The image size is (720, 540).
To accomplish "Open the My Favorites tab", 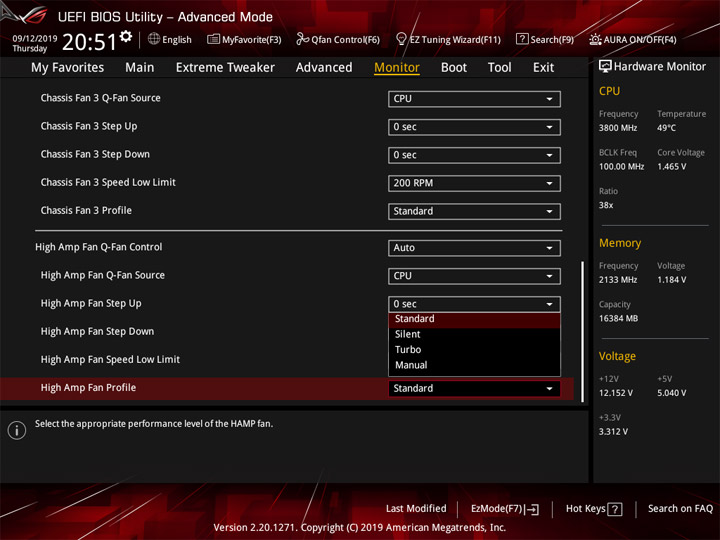I will click(68, 68).
